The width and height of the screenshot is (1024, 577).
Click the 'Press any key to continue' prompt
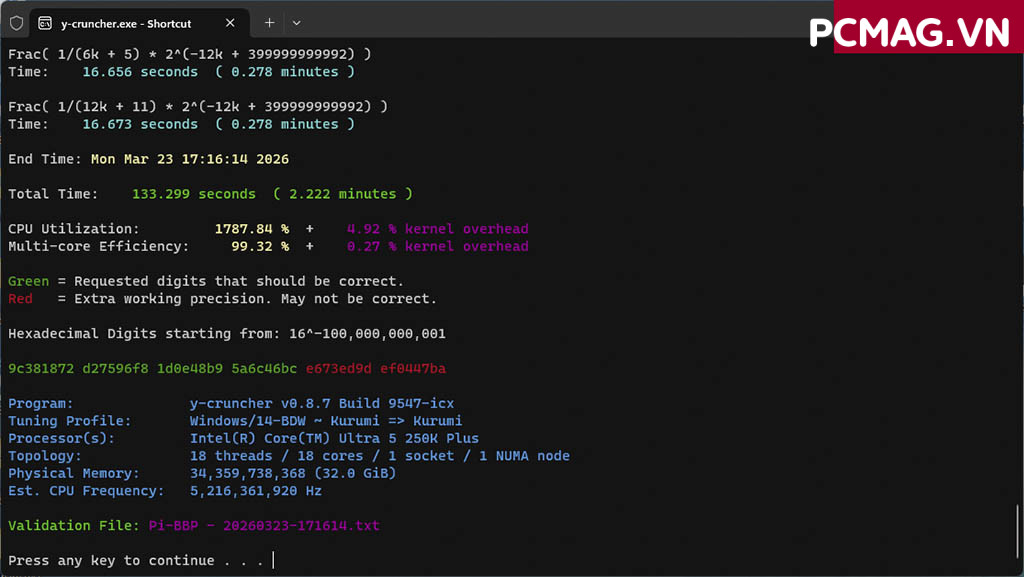point(135,561)
